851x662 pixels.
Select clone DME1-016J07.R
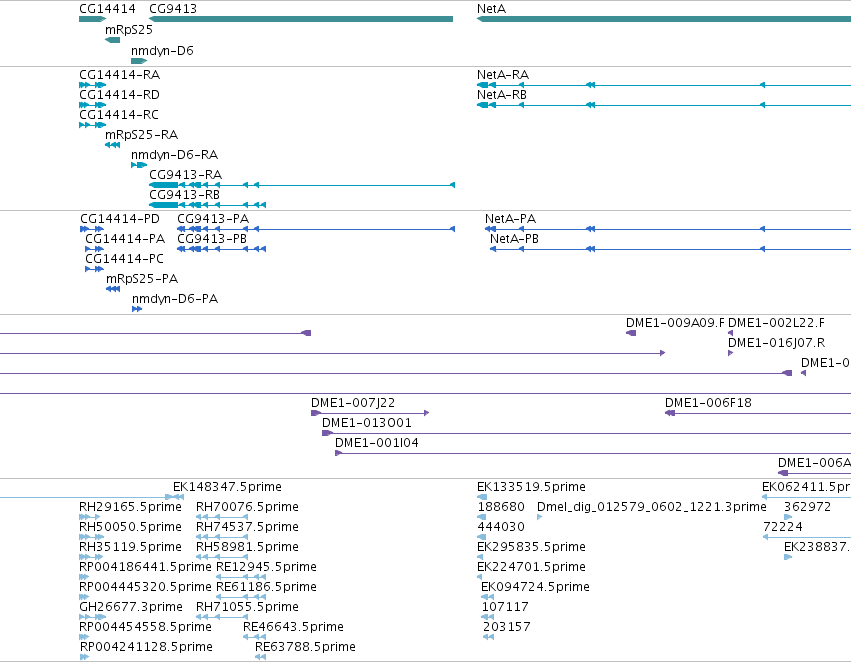(x=777, y=343)
